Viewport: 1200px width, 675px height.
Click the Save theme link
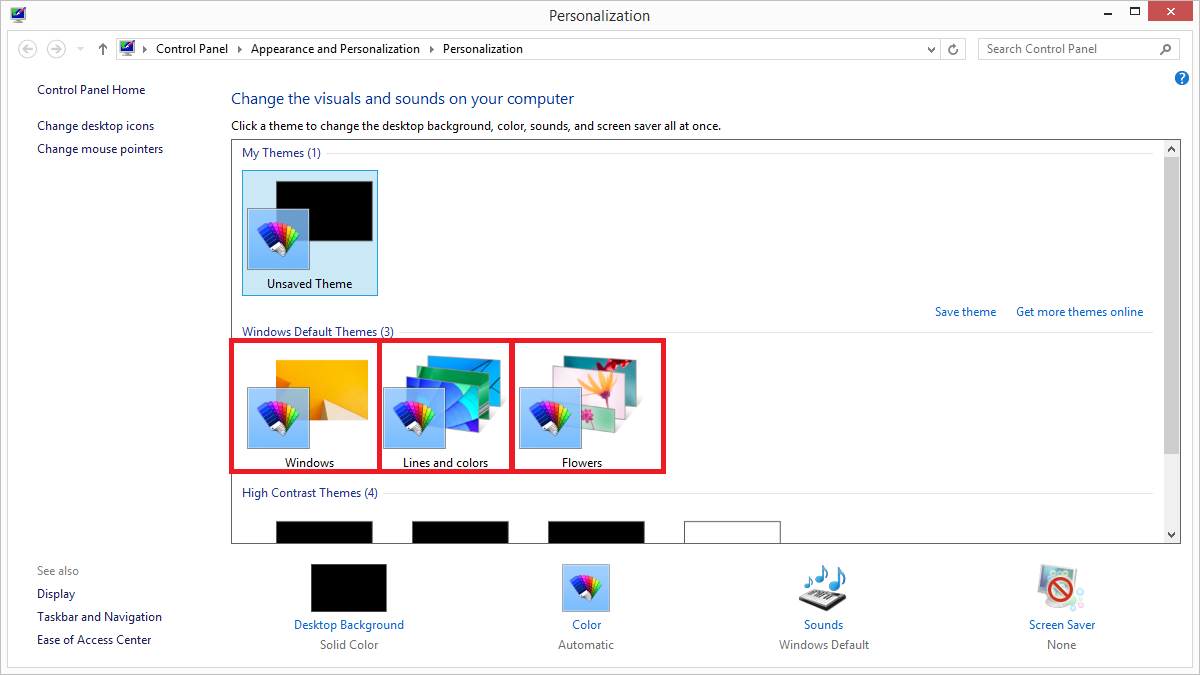[965, 312]
